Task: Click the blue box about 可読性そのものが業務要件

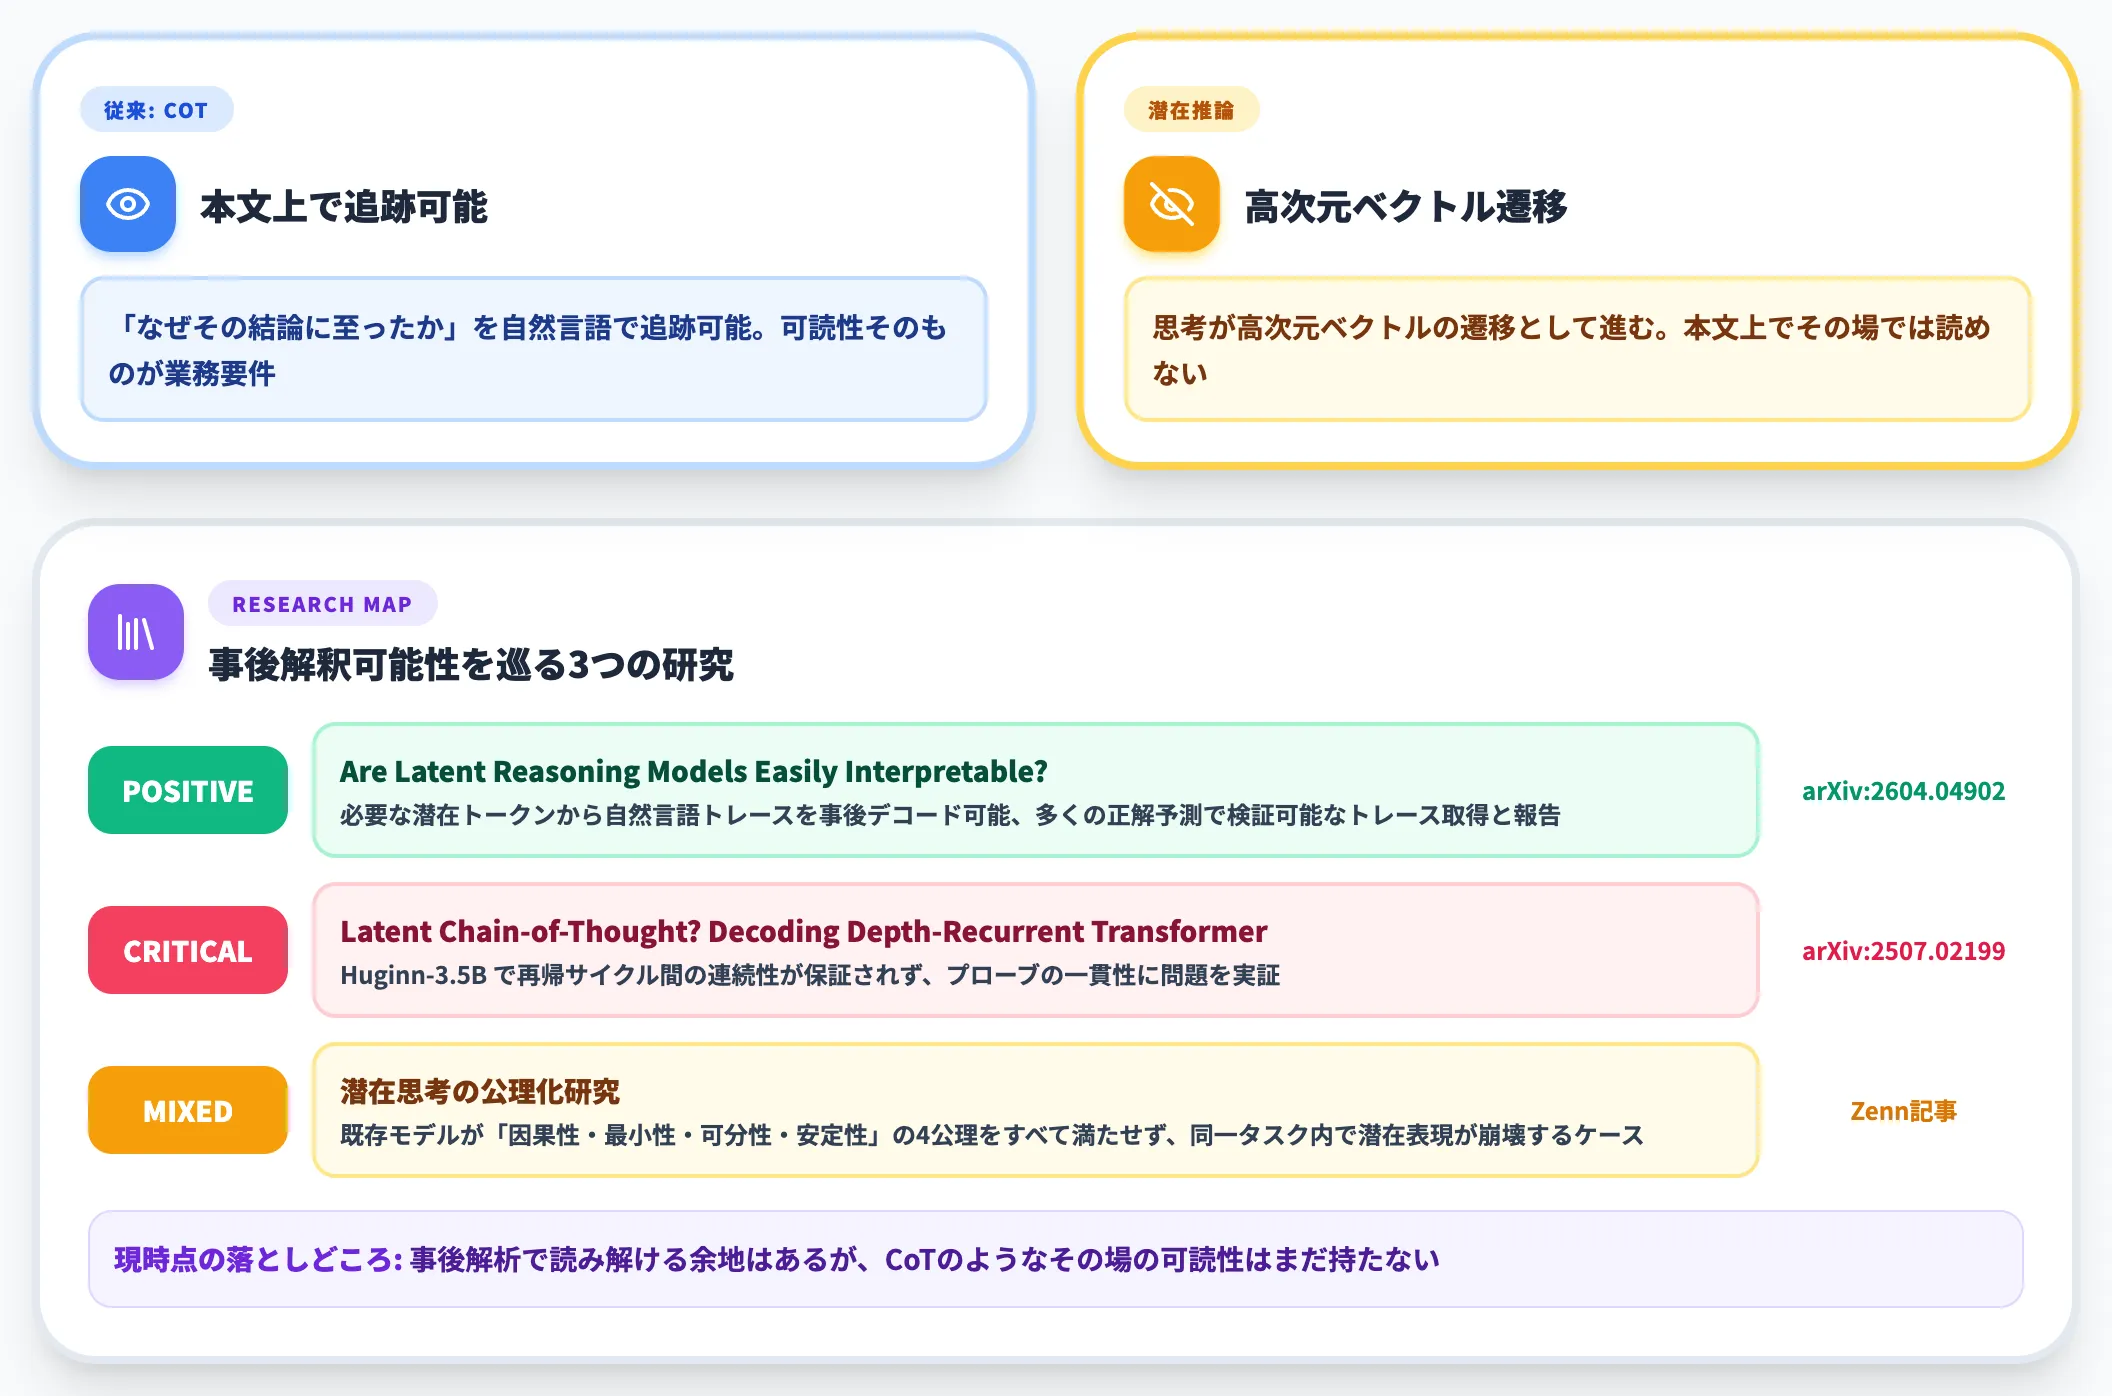Action: pos(534,349)
